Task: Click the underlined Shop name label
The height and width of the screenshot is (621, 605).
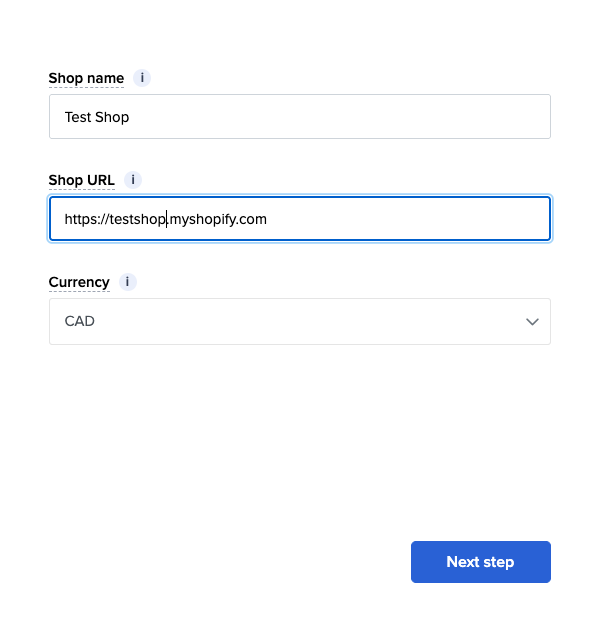Action: pyautogui.click(x=86, y=78)
